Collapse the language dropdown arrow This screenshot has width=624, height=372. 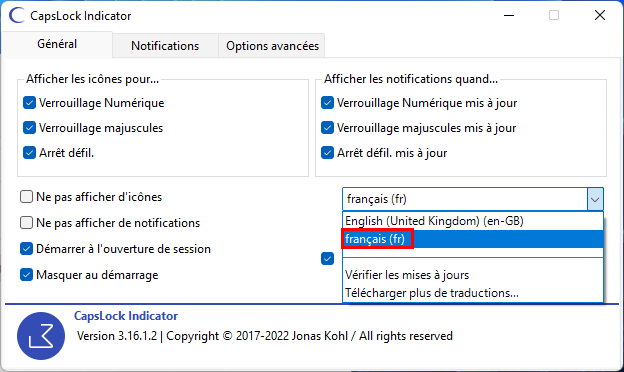coord(595,199)
